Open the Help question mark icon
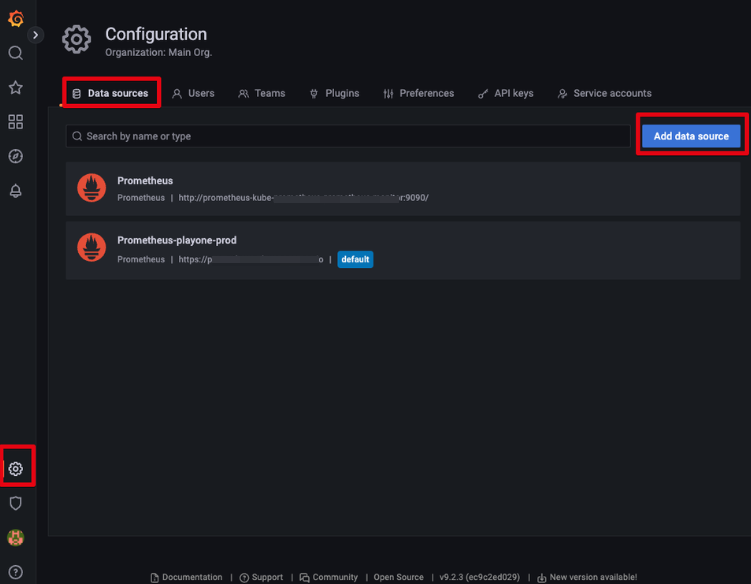 click(16, 572)
